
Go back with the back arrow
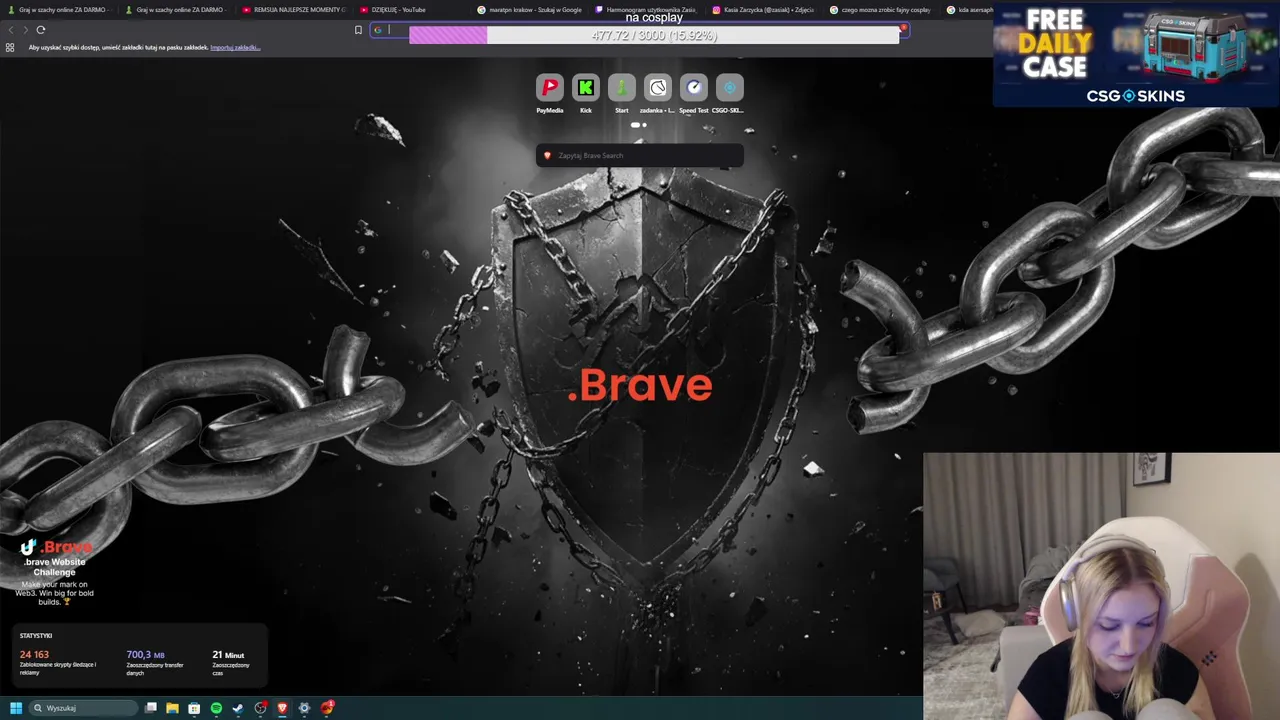(x=11, y=30)
